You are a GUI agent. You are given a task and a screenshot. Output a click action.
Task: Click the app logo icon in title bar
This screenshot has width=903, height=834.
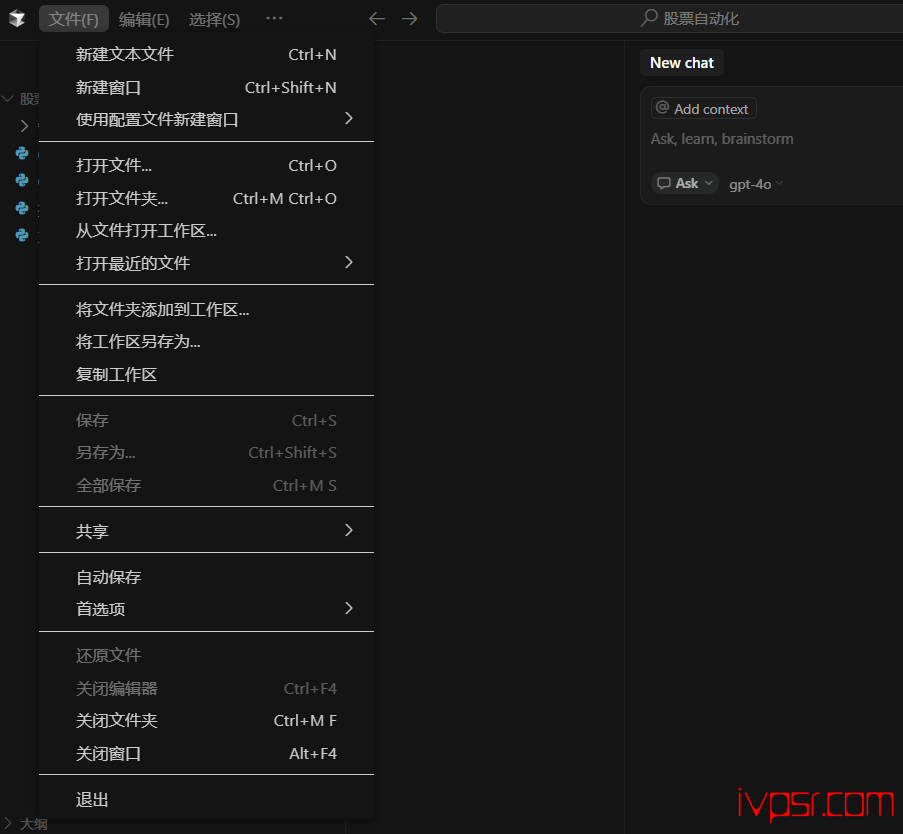pyautogui.click(x=17, y=19)
